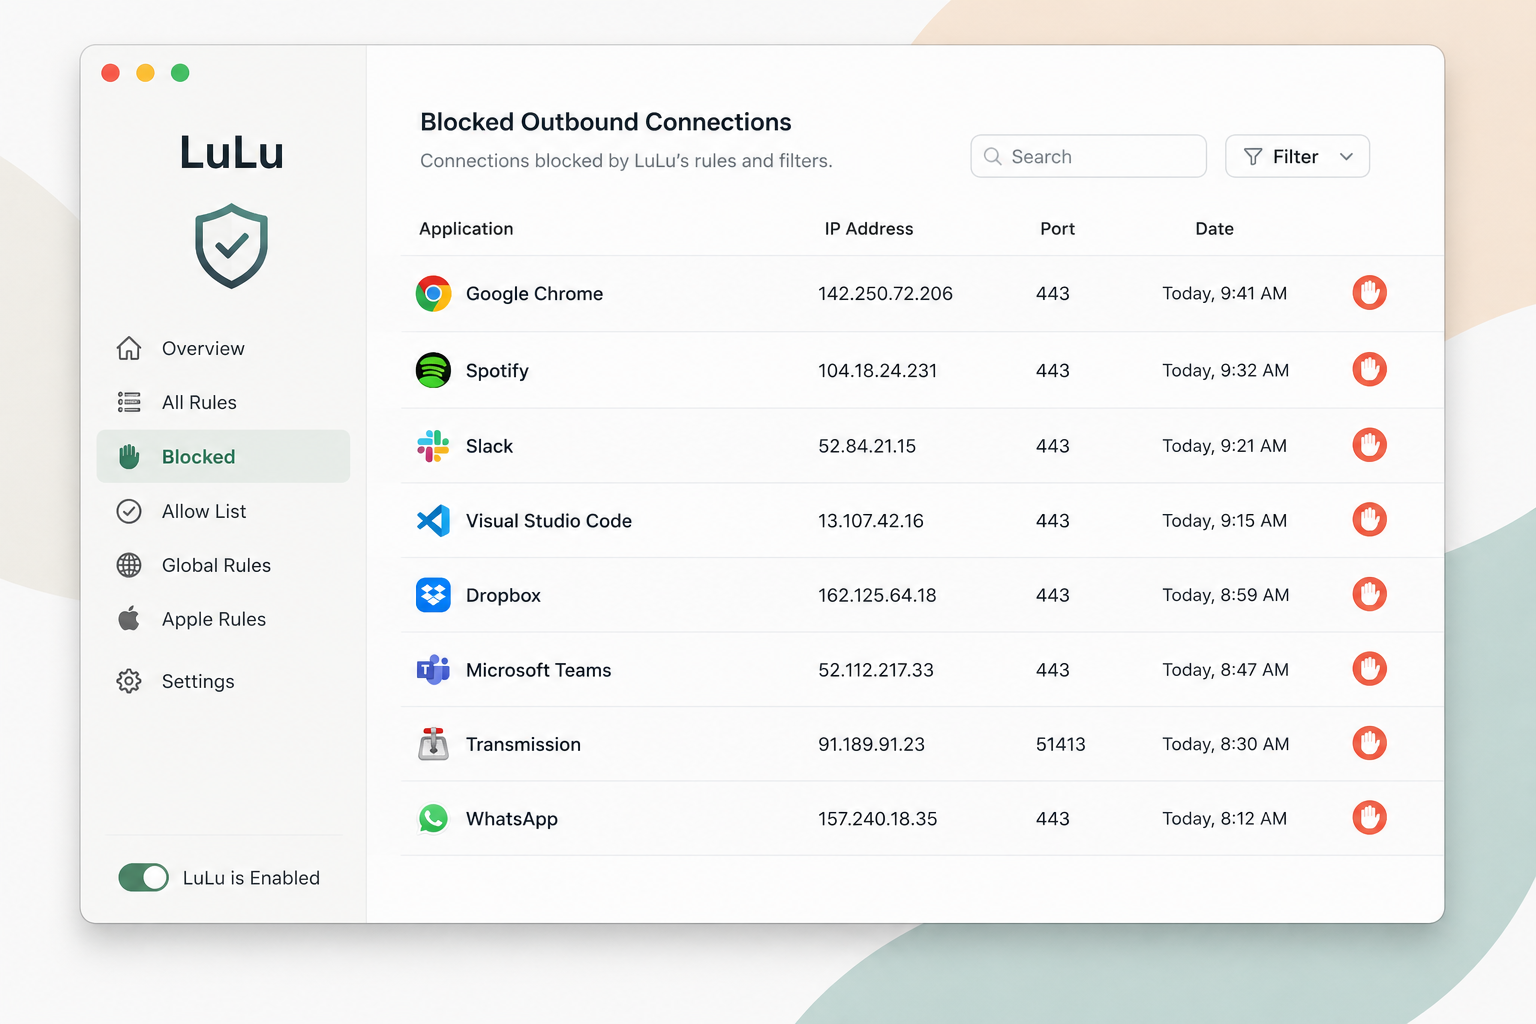Toggle the LuLu is Enabled switch
This screenshot has height=1024, width=1536.
(x=143, y=877)
